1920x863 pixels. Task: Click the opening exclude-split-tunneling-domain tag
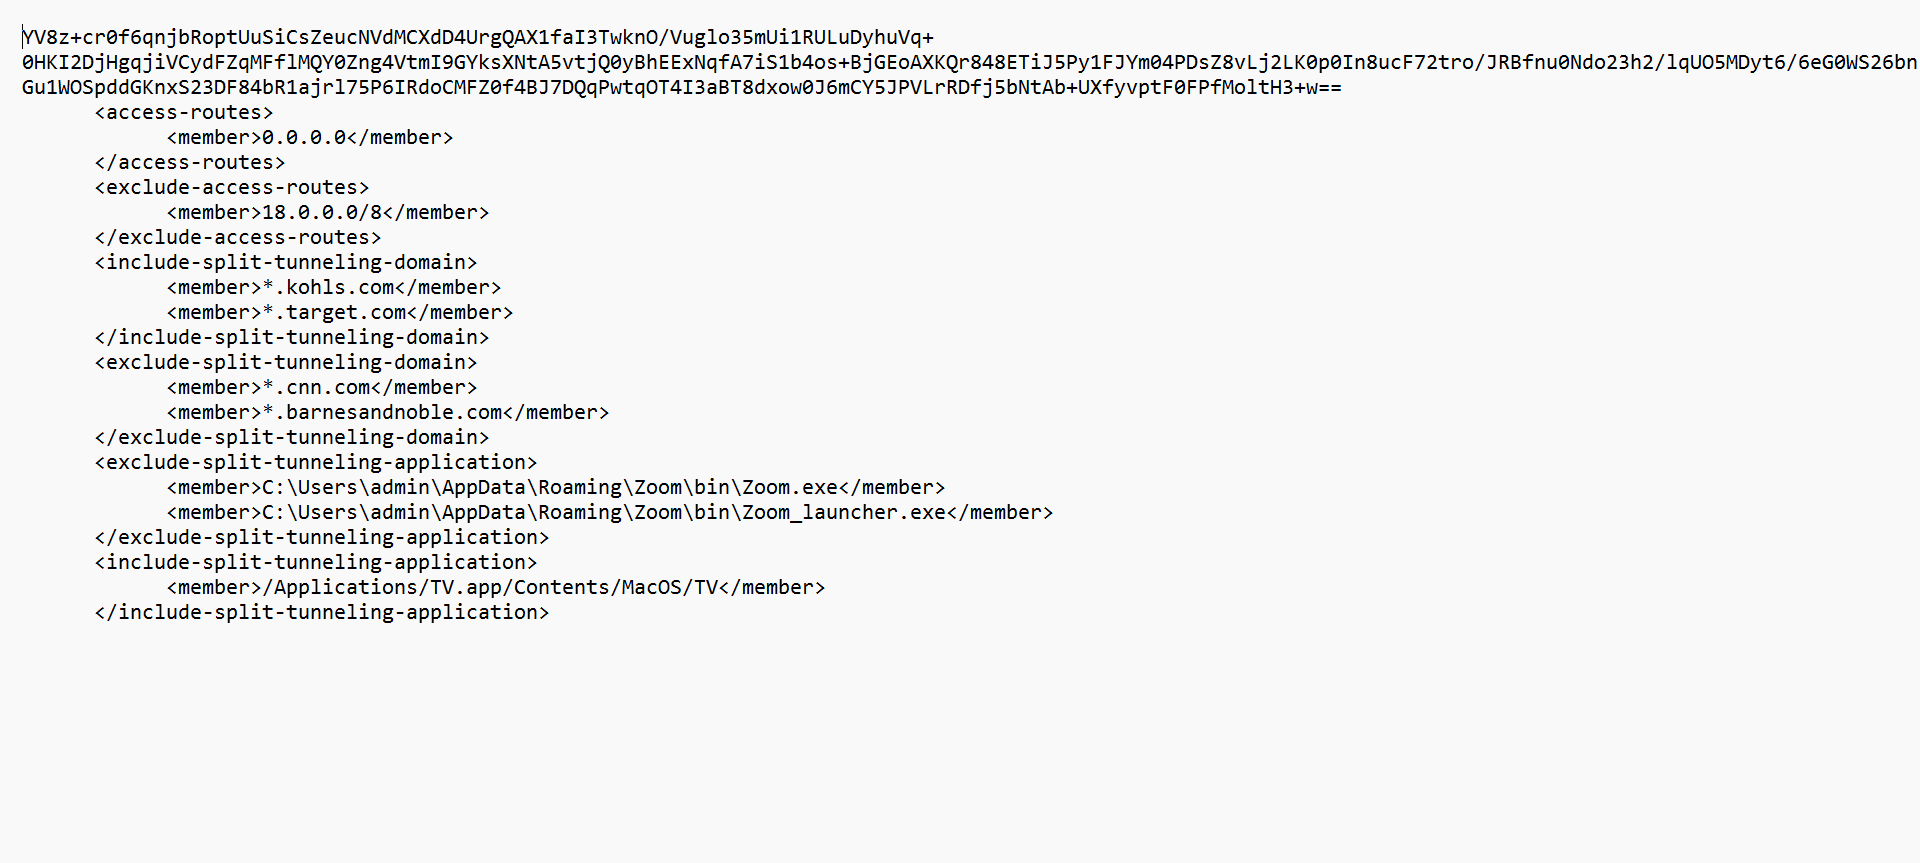[x=286, y=363]
